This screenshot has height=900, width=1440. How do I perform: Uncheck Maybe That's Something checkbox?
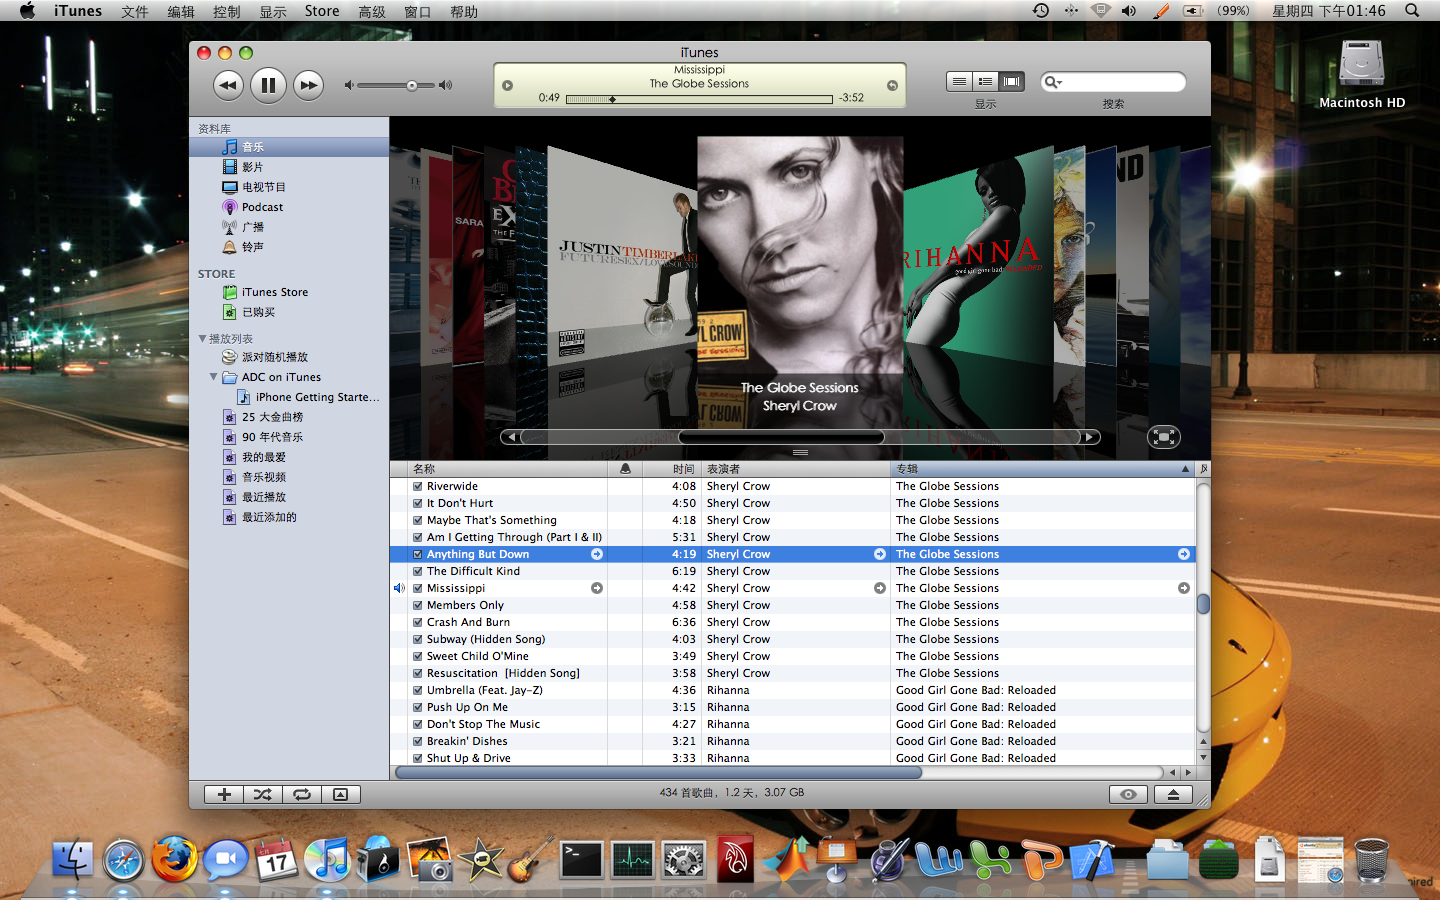click(418, 520)
